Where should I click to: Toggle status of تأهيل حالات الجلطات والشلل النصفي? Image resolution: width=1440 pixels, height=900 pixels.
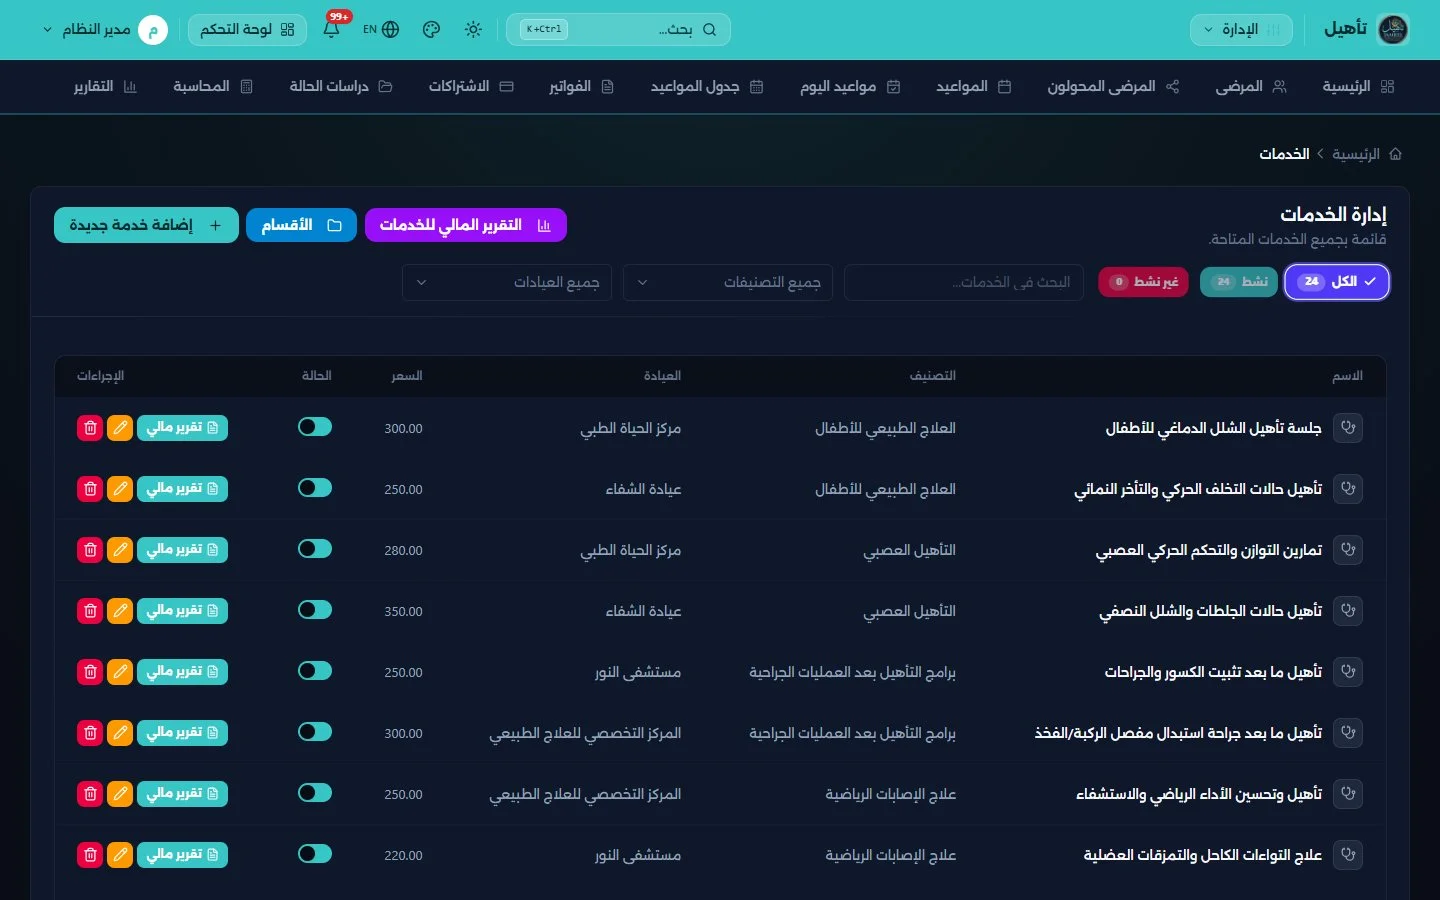coord(315,610)
